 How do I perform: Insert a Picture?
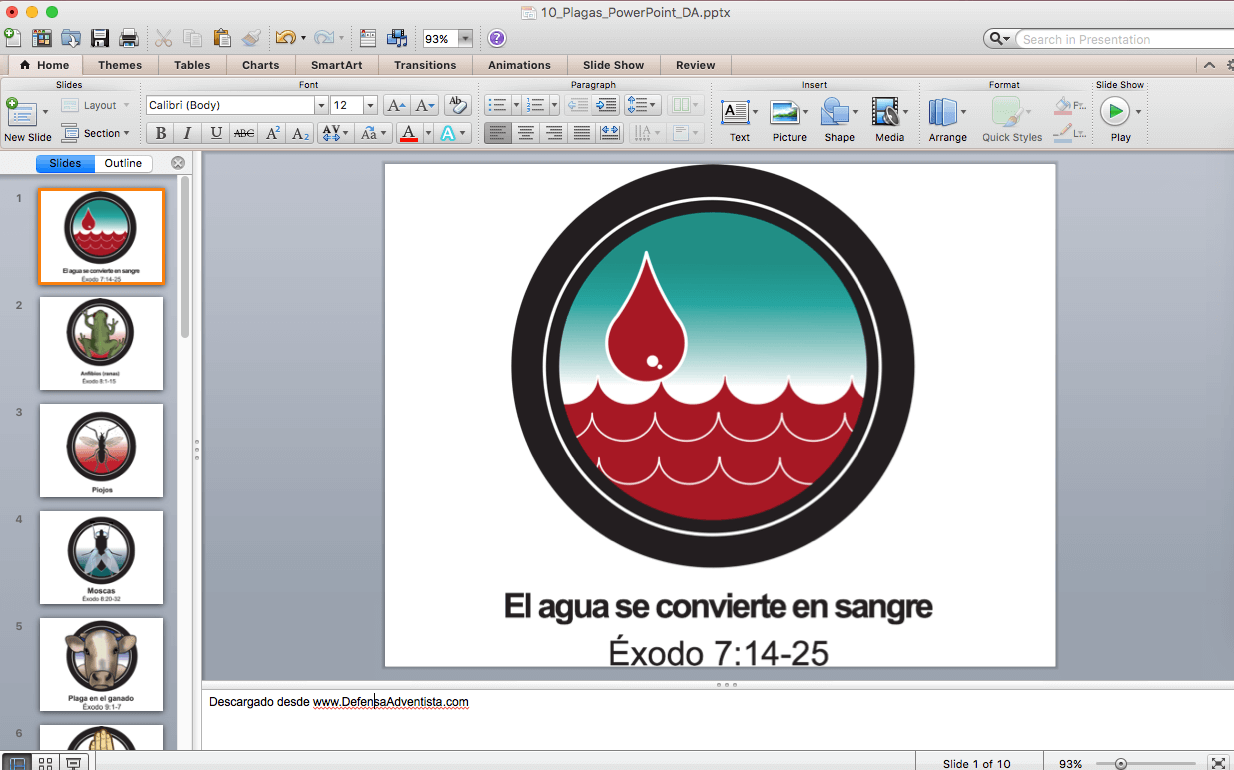[x=788, y=120]
